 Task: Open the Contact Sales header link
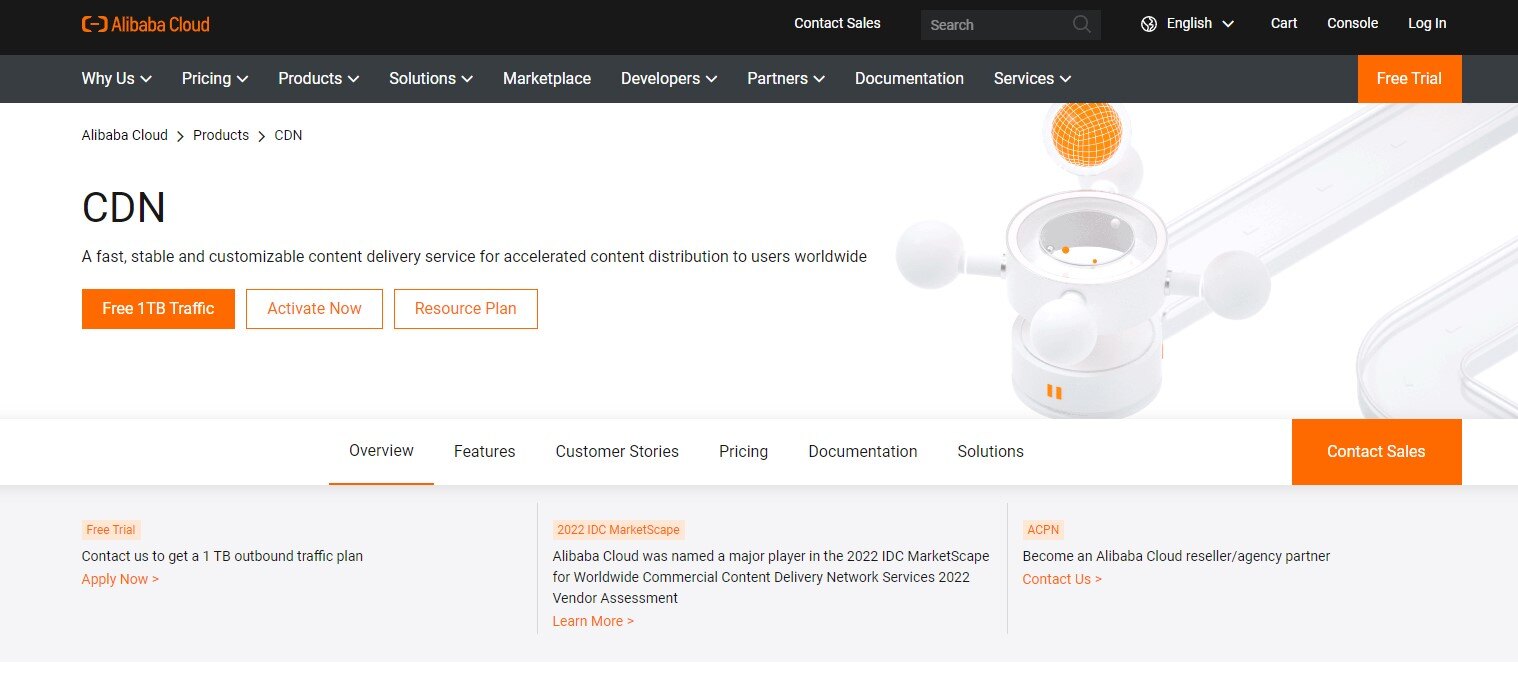(x=837, y=23)
